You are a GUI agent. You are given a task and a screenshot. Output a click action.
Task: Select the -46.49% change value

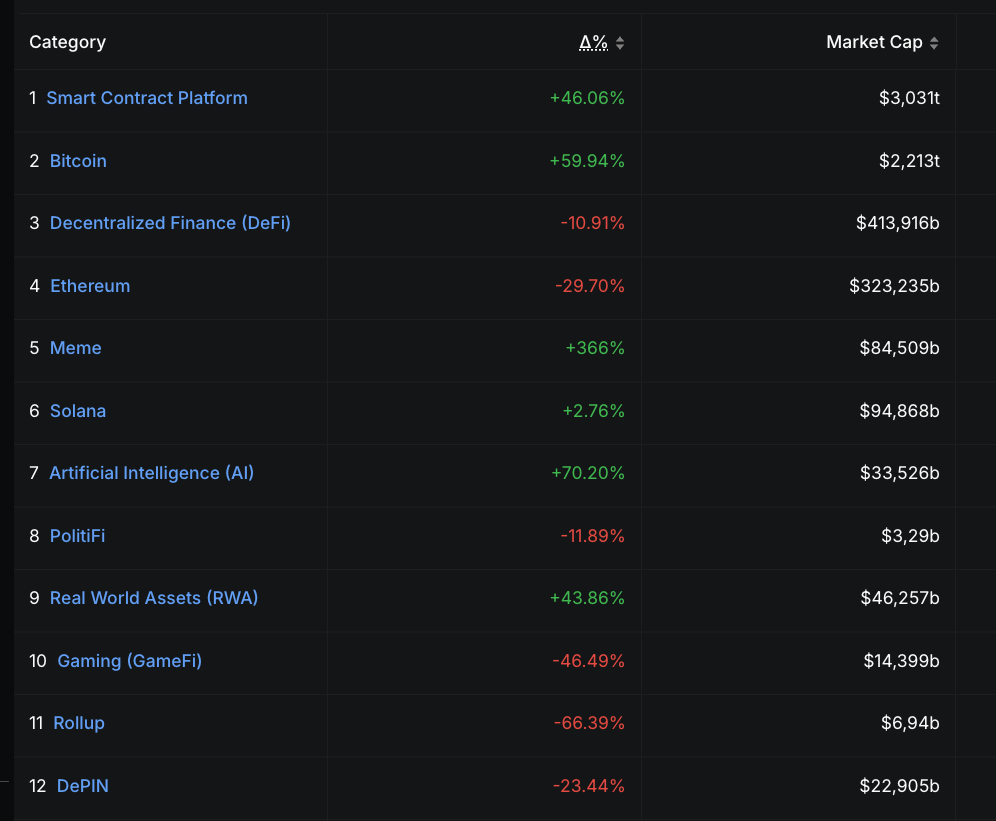coord(589,661)
